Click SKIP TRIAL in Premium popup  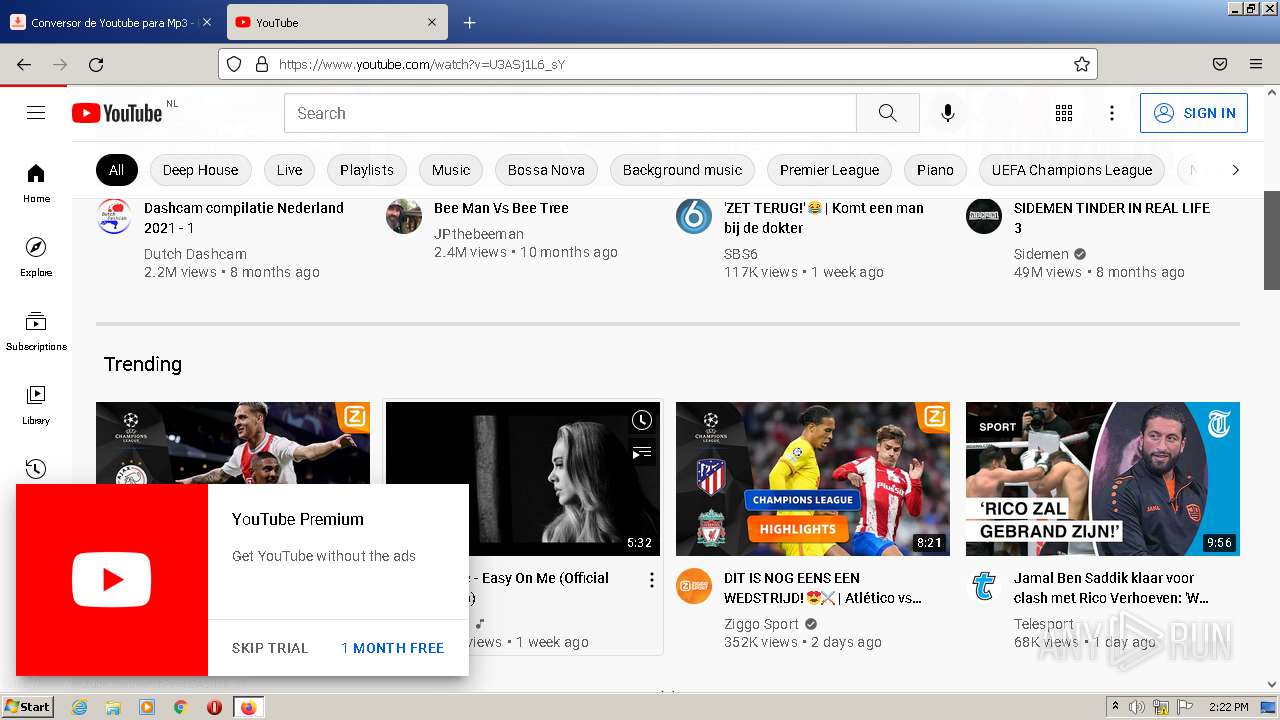coord(270,648)
